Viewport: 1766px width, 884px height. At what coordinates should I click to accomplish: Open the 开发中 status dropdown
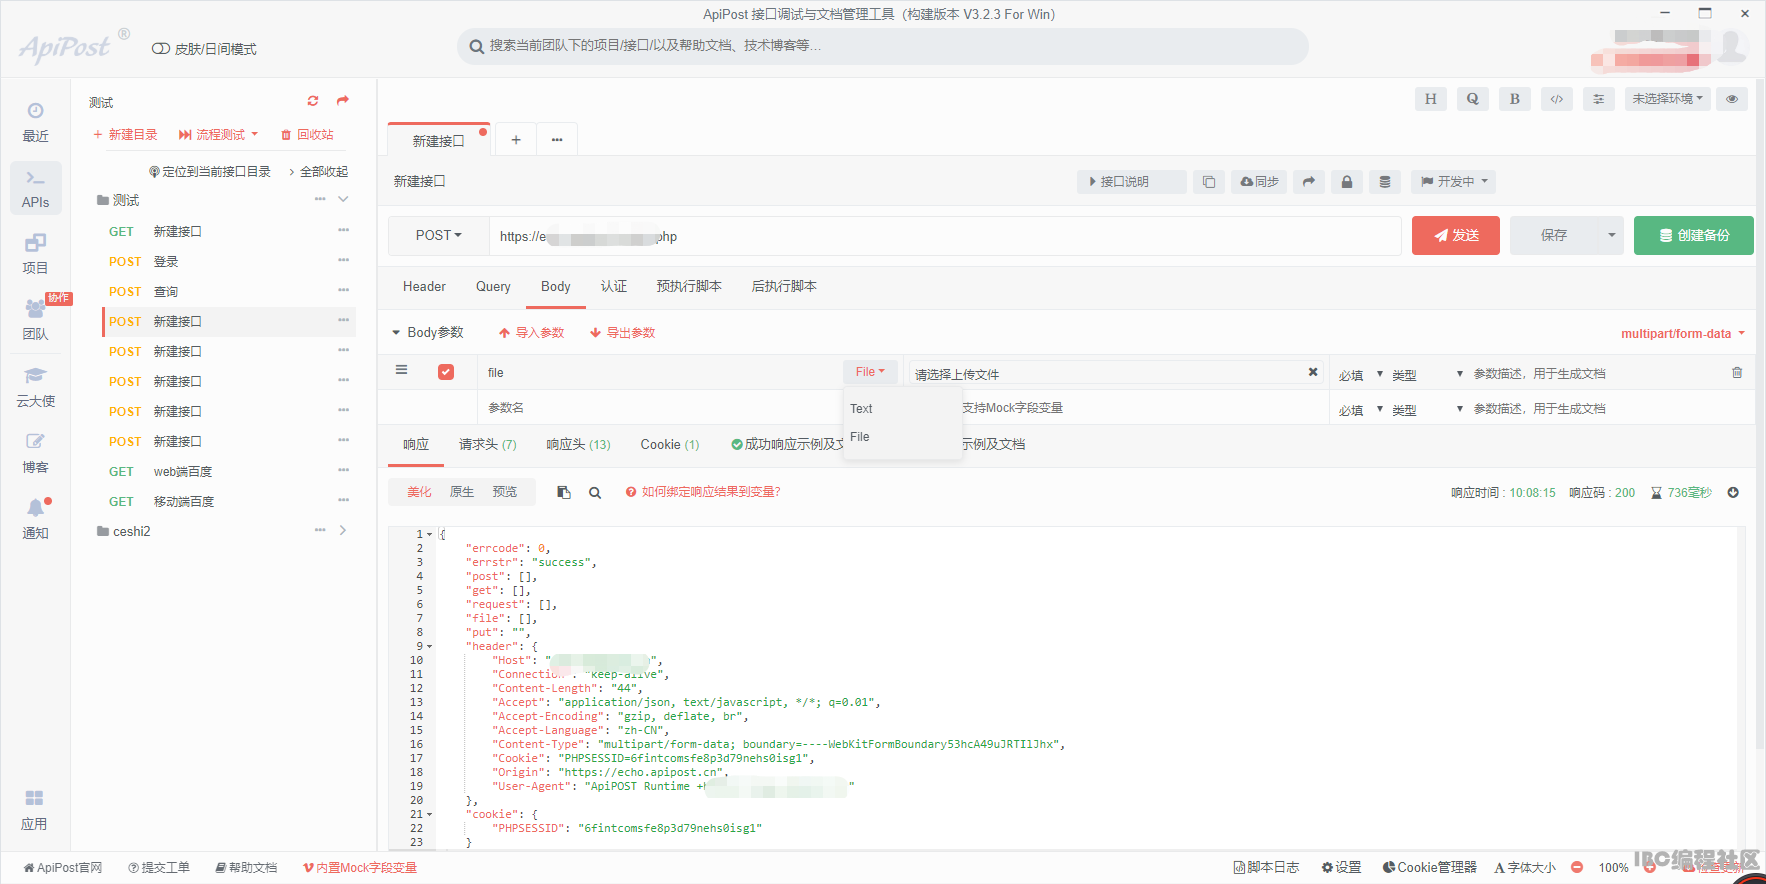[x=1455, y=182]
